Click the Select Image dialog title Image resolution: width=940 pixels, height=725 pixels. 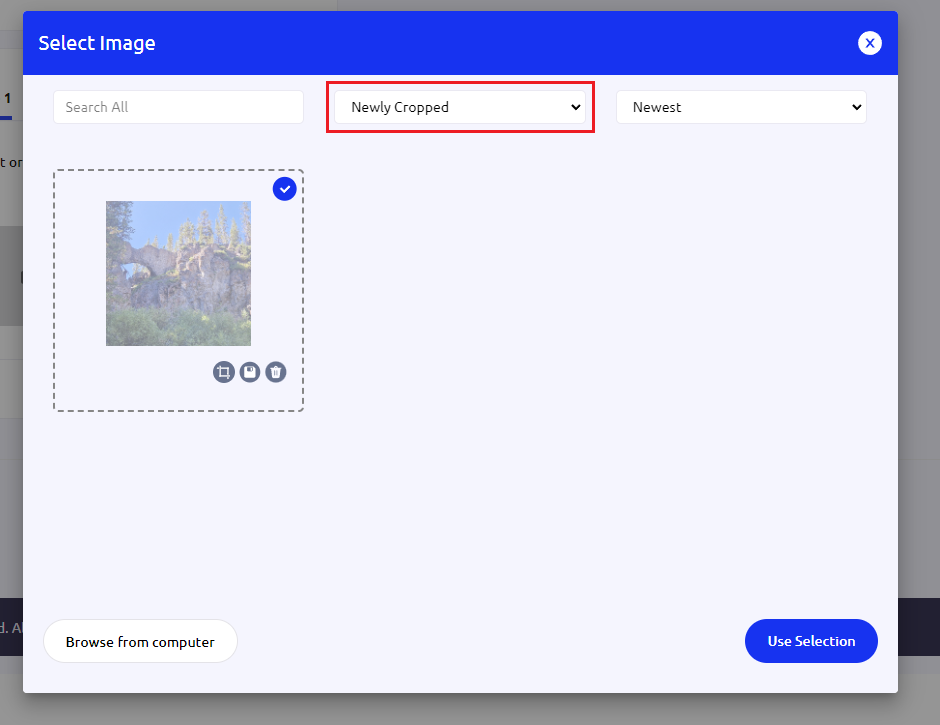97,43
